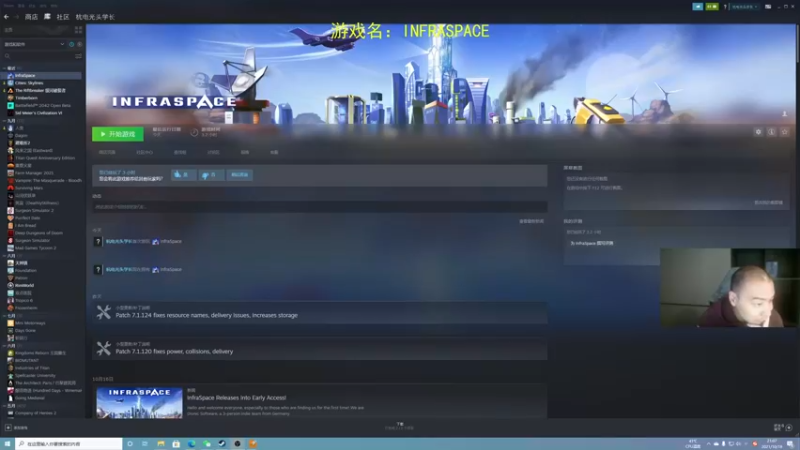Collapse the 八月 section

click(5, 256)
